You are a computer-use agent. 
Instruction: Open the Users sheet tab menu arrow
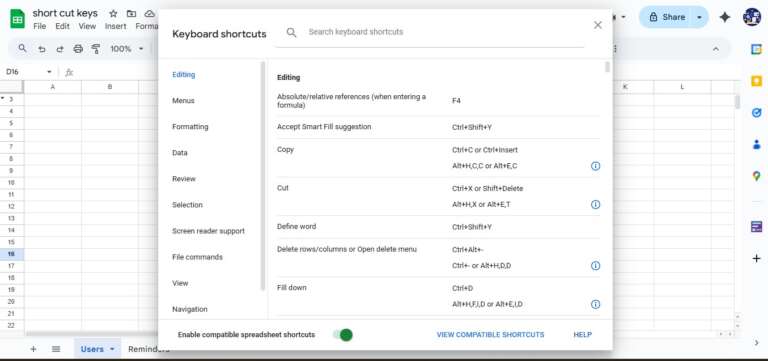point(112,349)
